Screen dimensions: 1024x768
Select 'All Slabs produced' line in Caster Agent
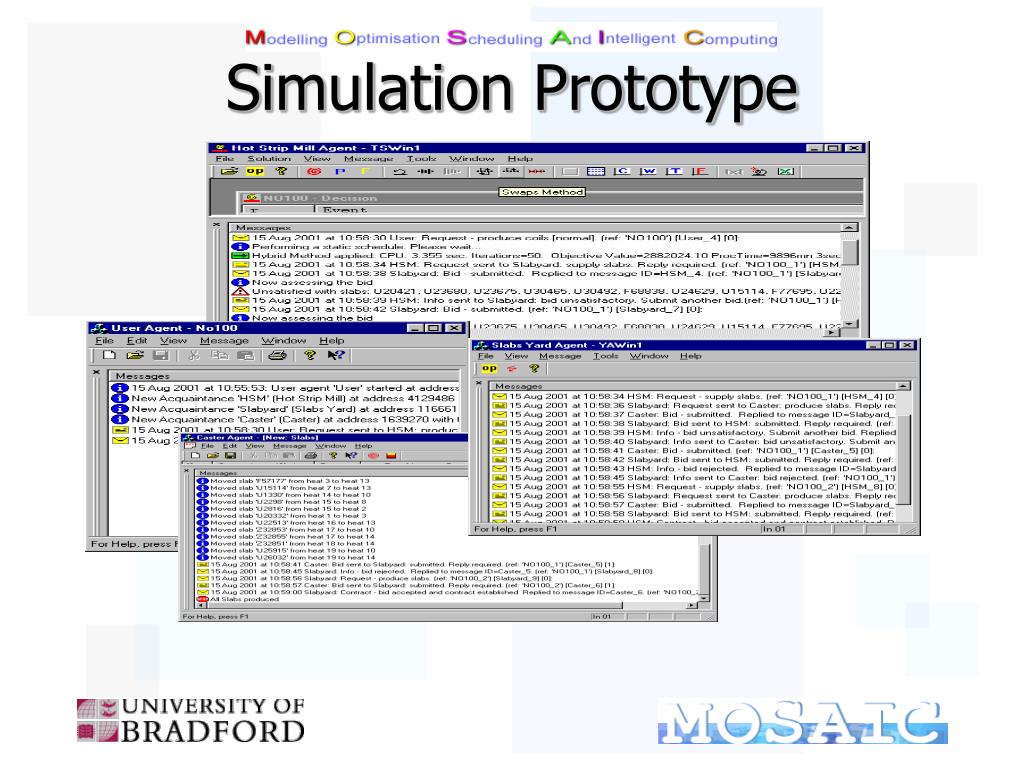click(238, 599)
